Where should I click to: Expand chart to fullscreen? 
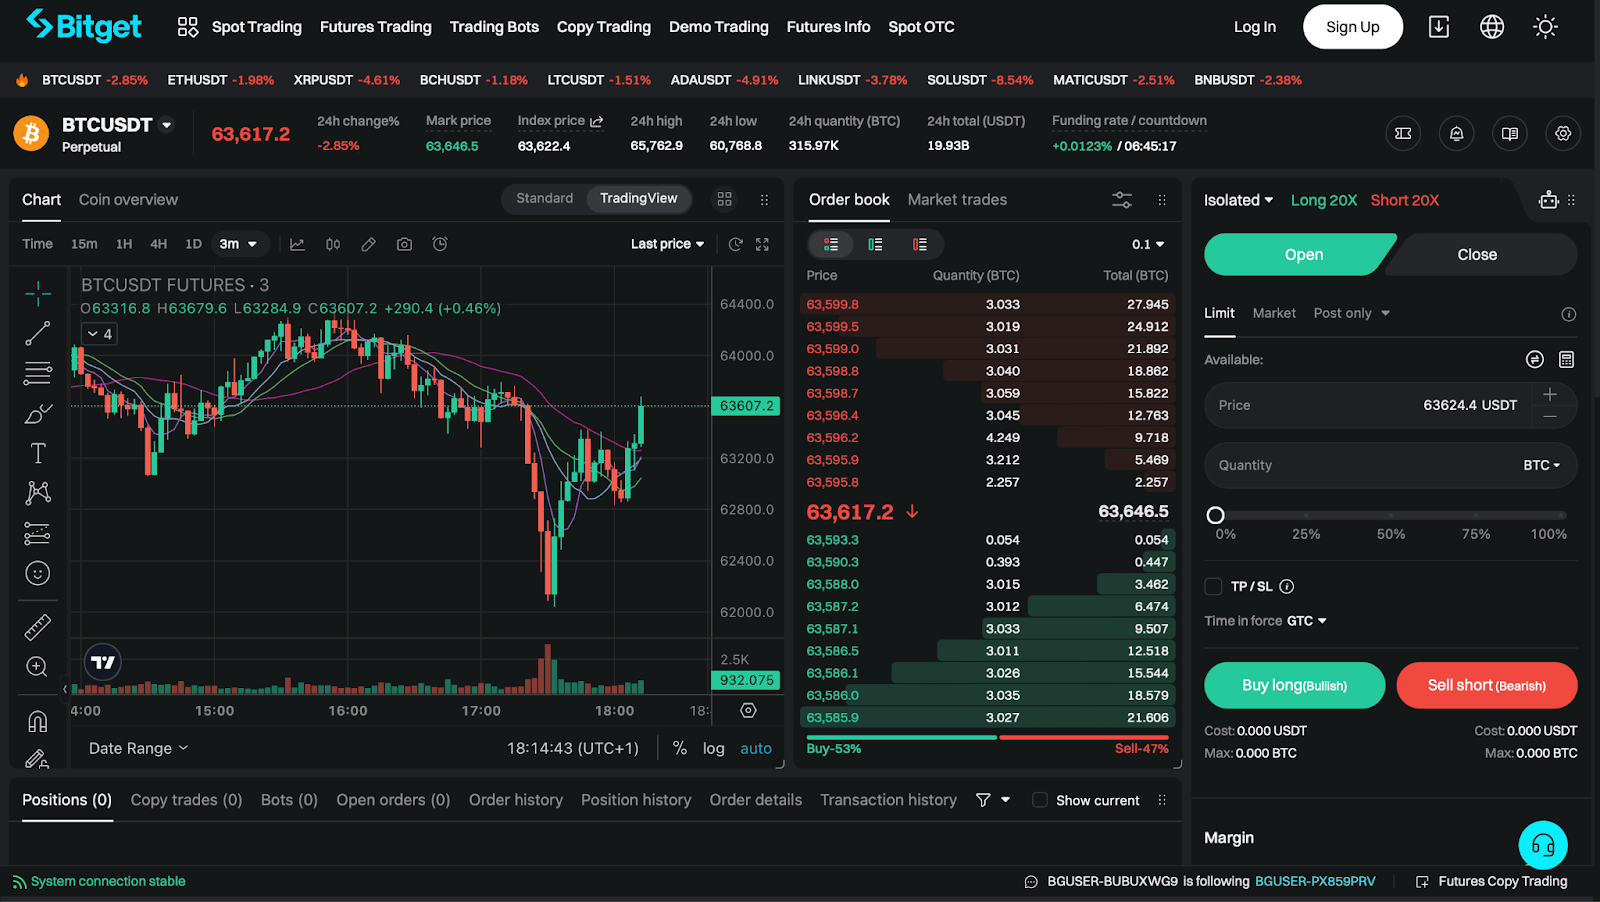coord(762,244)
